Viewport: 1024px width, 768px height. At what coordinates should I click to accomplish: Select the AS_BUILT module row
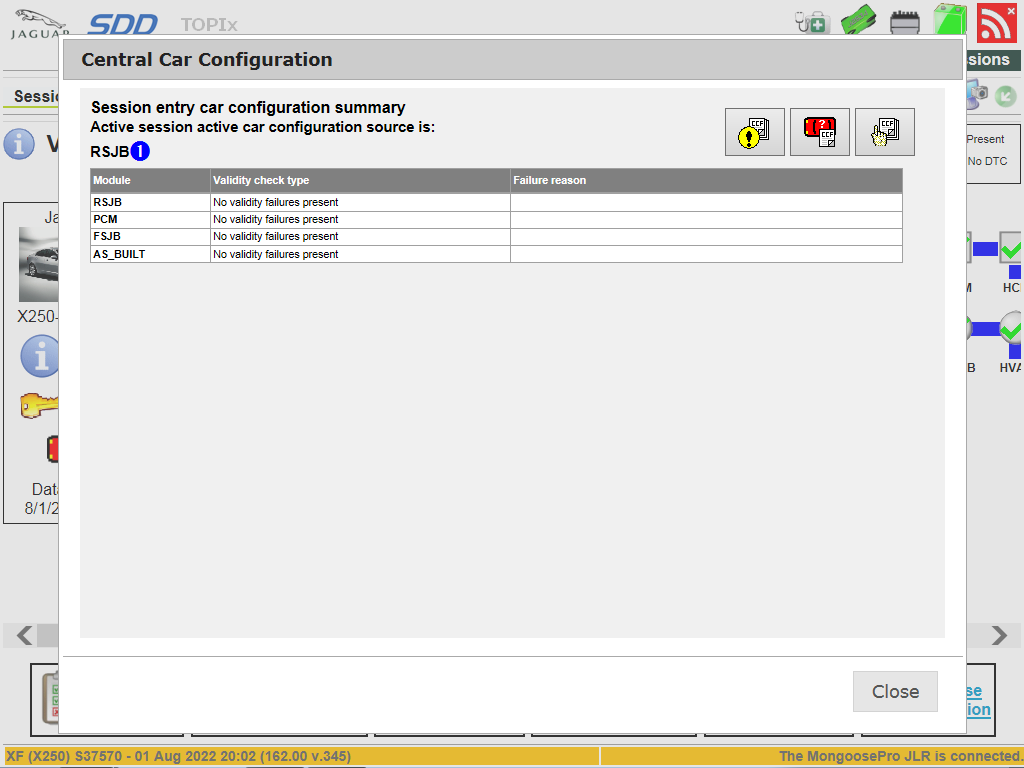coord(150,254)
